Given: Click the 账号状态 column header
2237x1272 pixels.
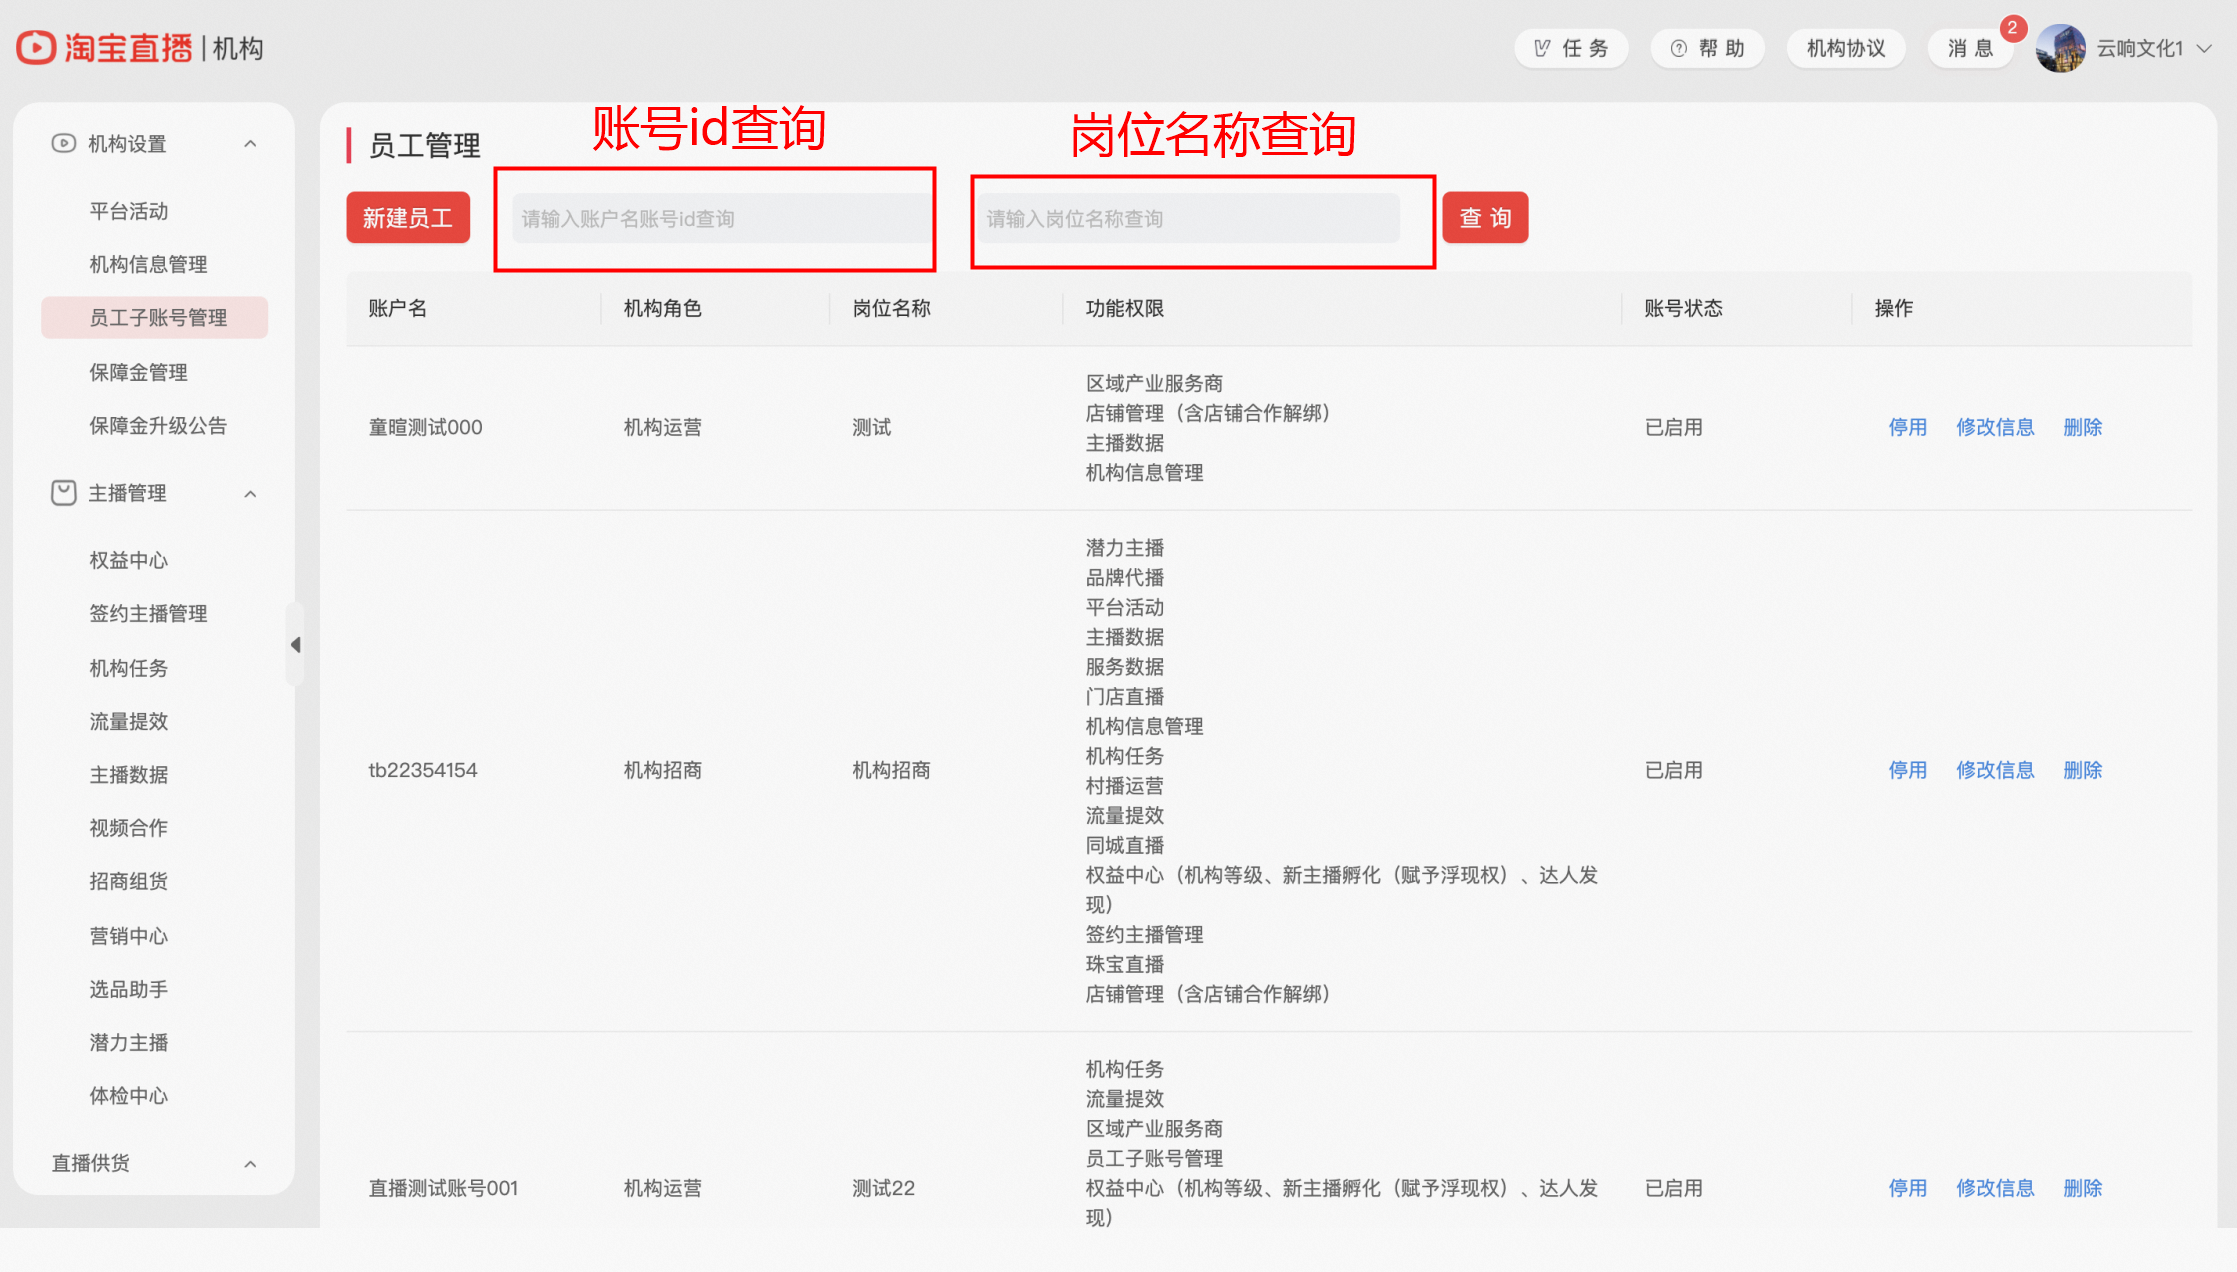Looking at the screenshot, I should (1683, 308).
